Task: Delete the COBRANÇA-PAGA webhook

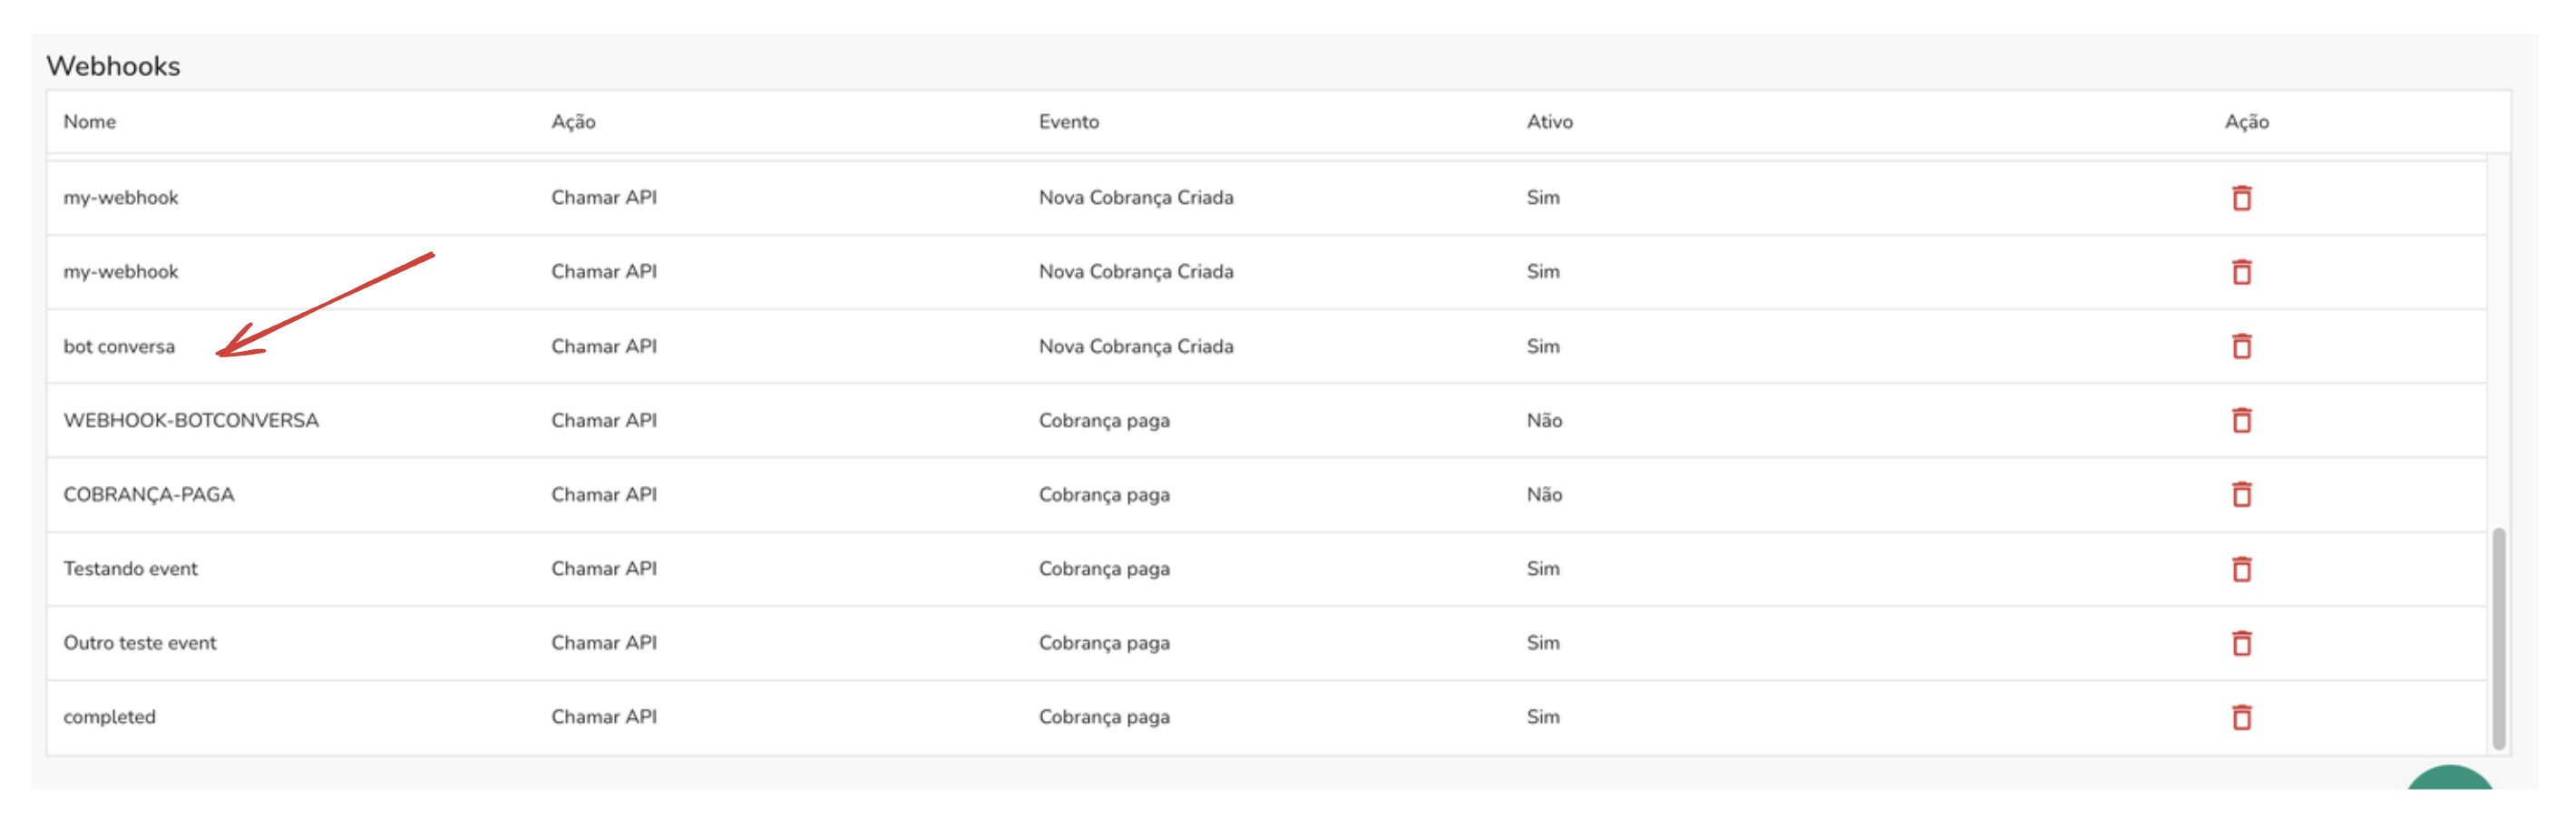Action: pos(2241,494)
